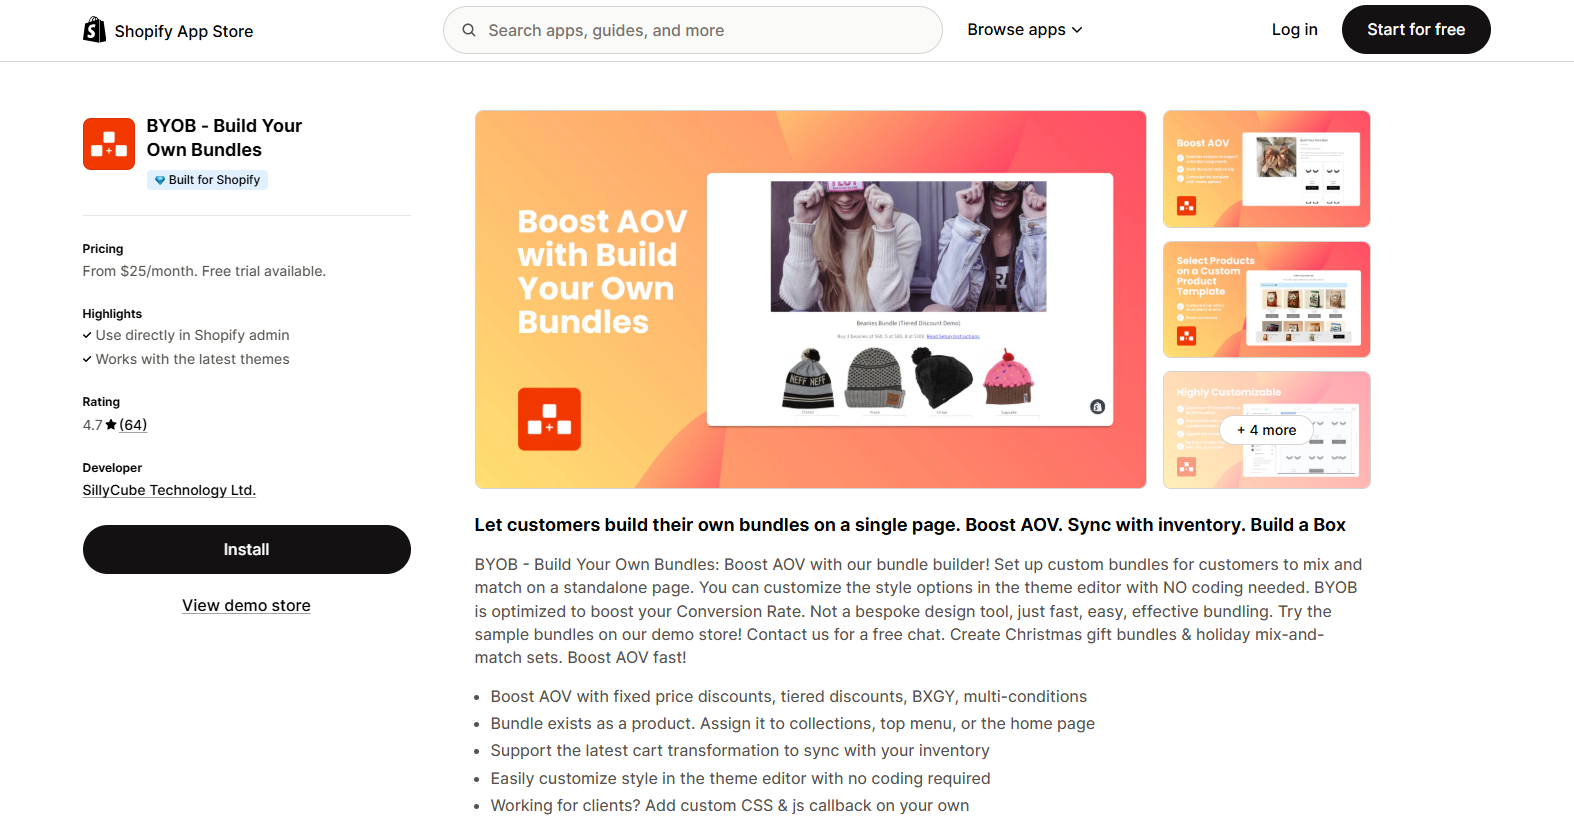Click the BYOB logo in Boost AOV thumbnail
This screenshot has width=1574, height=835.
pos(1187,206)
